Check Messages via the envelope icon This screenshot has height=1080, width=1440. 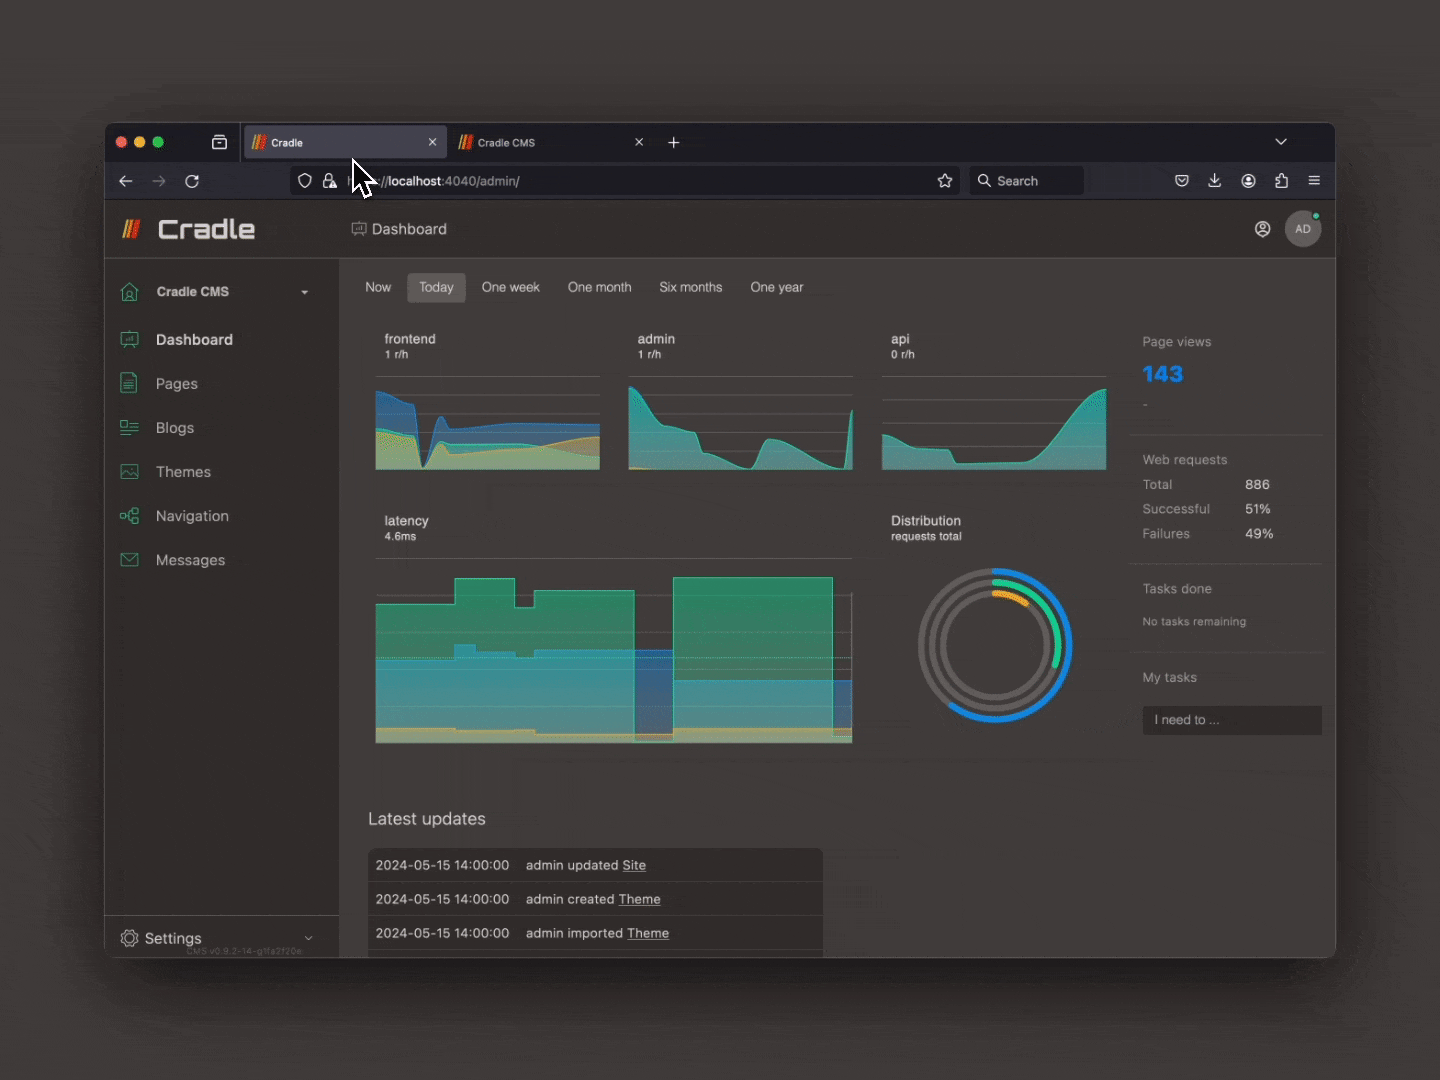[130, 559]
